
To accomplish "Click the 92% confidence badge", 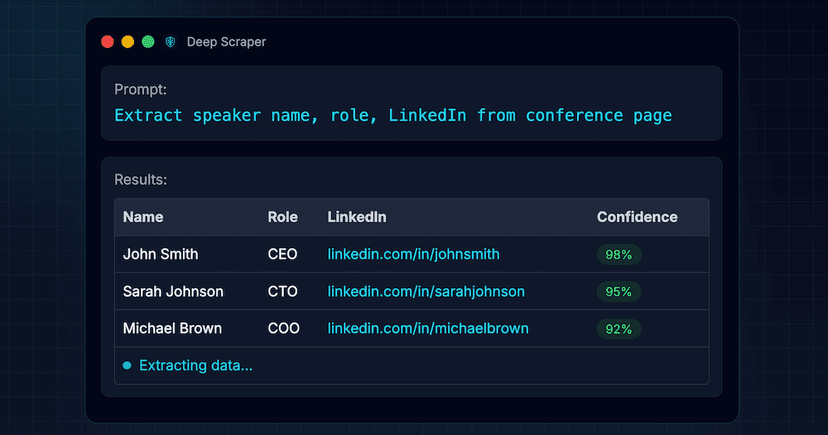I will click(619, 329).
